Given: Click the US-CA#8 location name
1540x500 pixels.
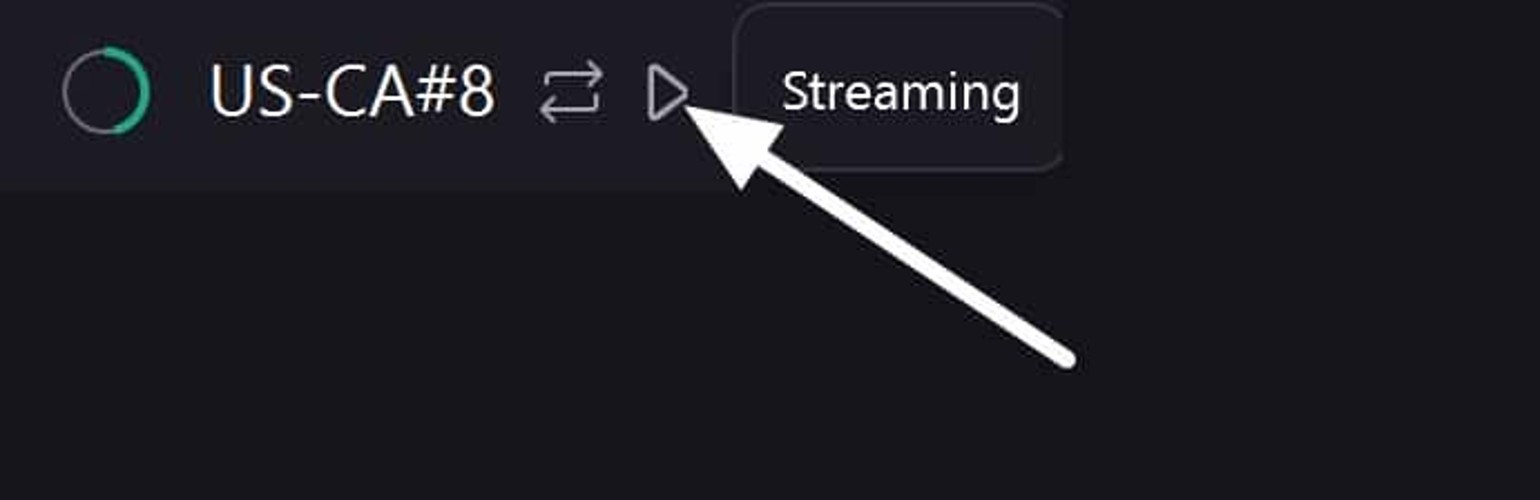Looking at the screenshot, I should [x=352, y=92].
